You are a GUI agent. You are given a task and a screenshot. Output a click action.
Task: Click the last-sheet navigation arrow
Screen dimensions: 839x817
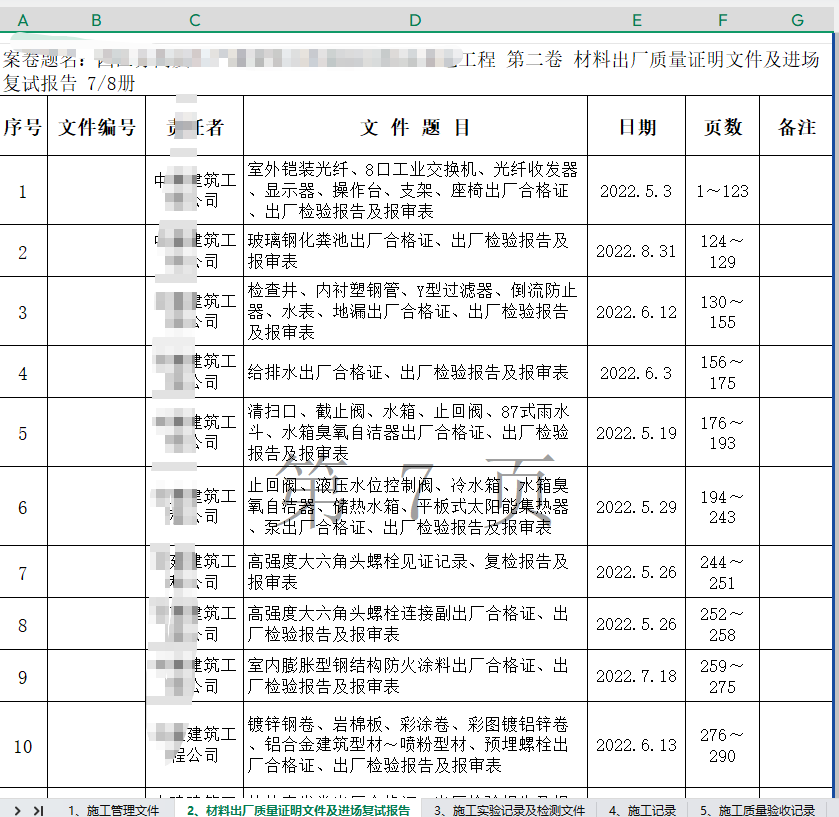[38, 809]
